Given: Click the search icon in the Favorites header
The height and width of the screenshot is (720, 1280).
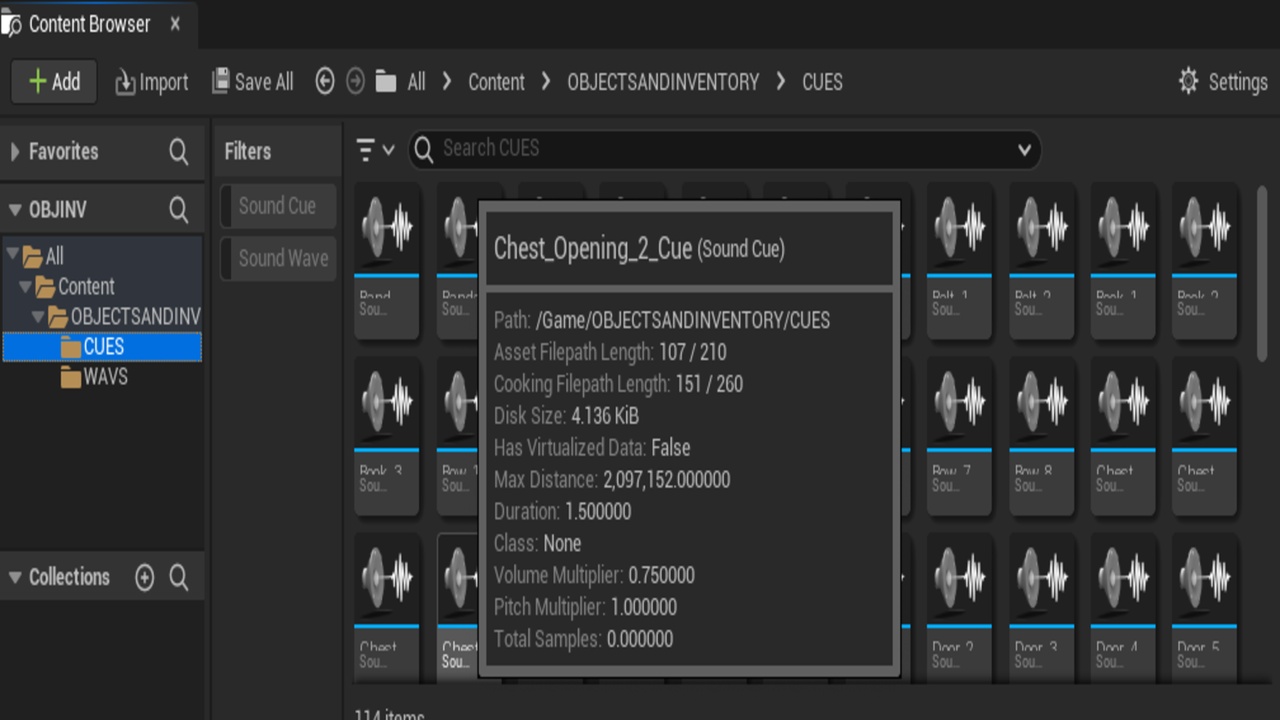Looking at the screenshot, I should tap(178, 152).
